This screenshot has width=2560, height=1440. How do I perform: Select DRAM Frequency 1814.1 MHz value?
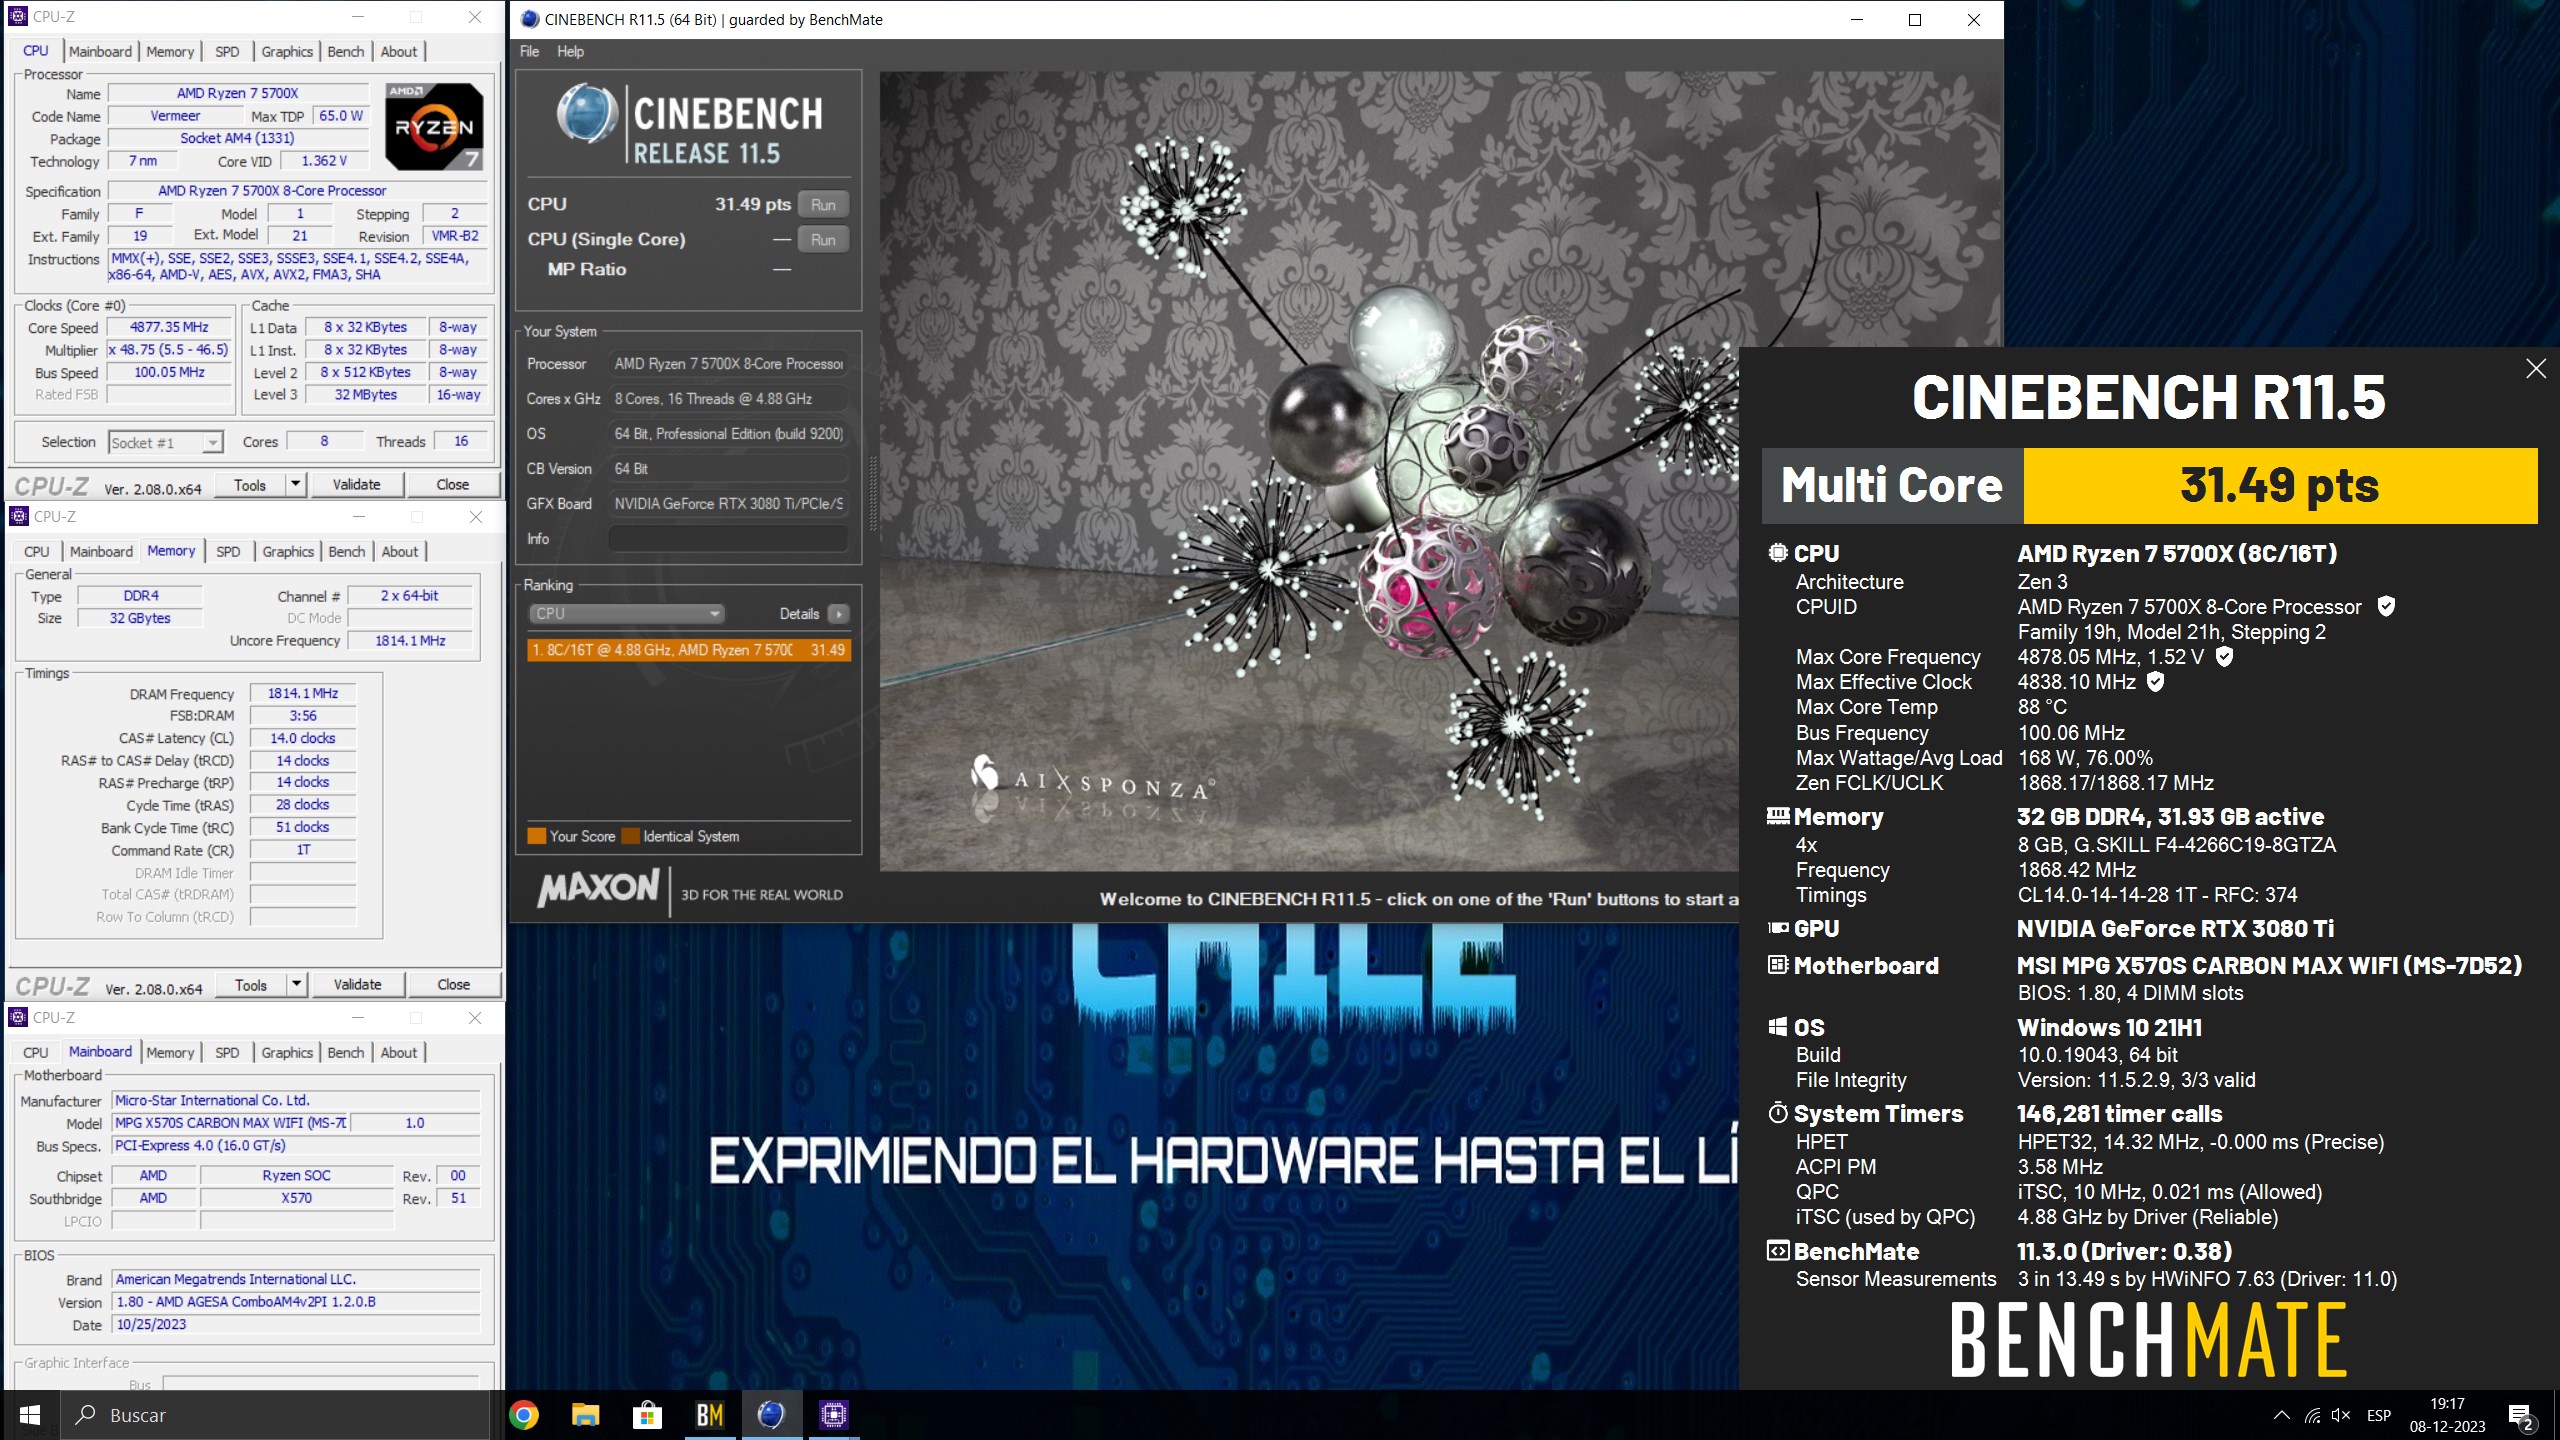tap(303, 694)
